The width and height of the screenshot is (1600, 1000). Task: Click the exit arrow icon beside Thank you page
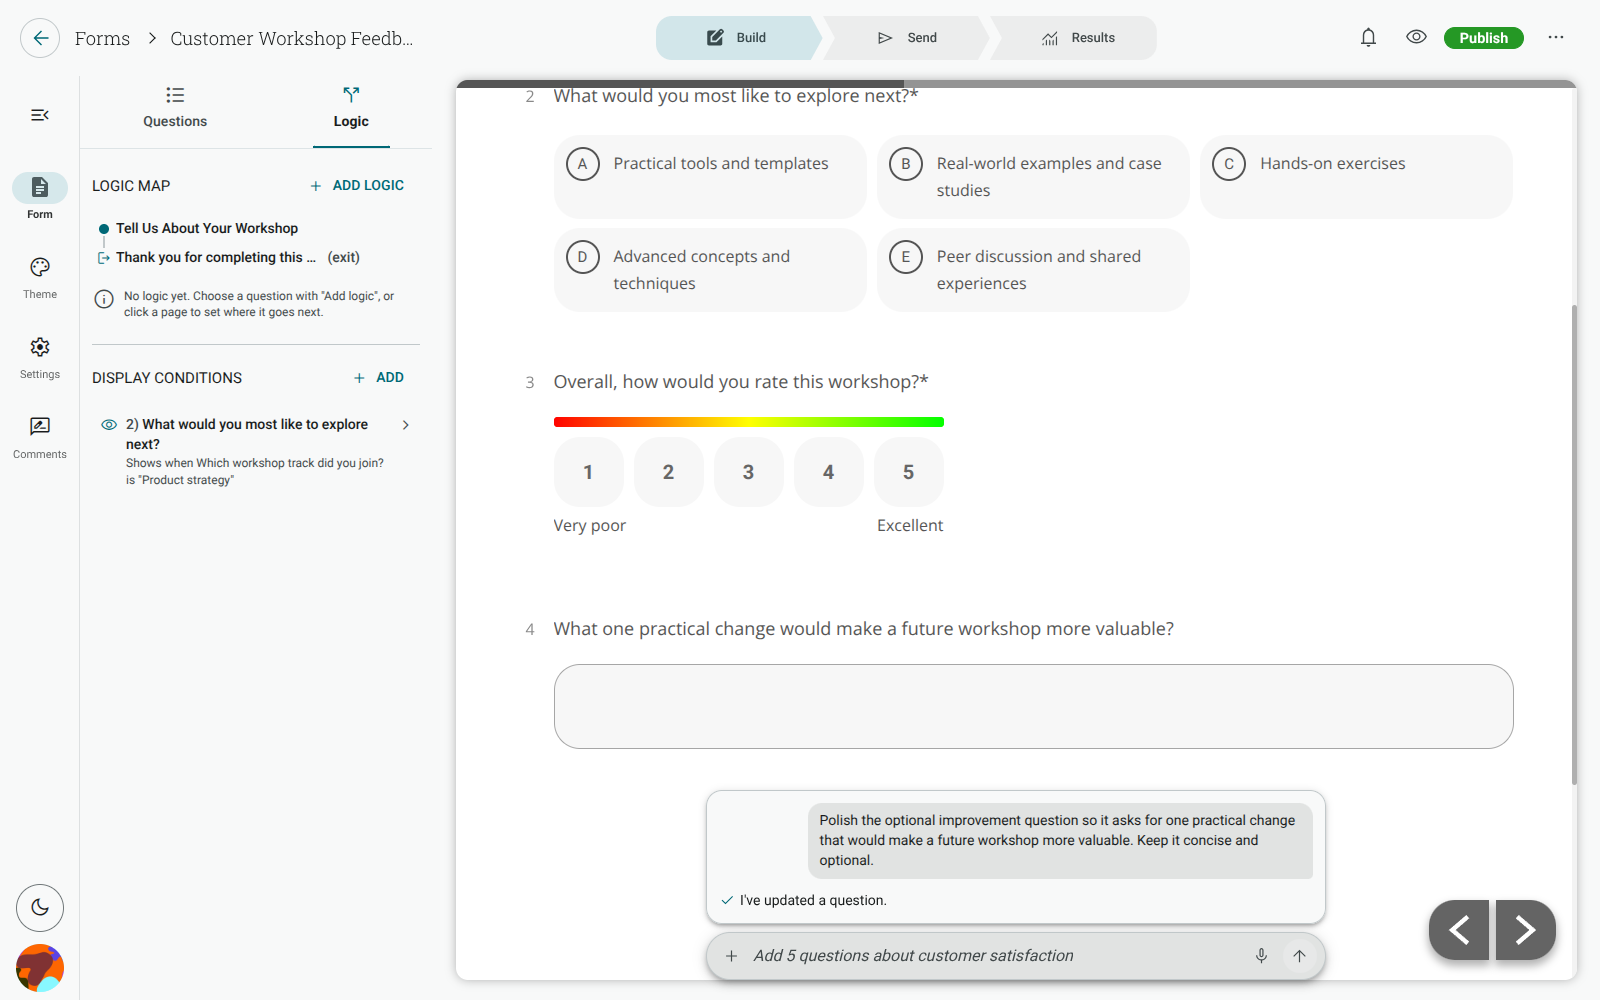[x=104, y=258]
